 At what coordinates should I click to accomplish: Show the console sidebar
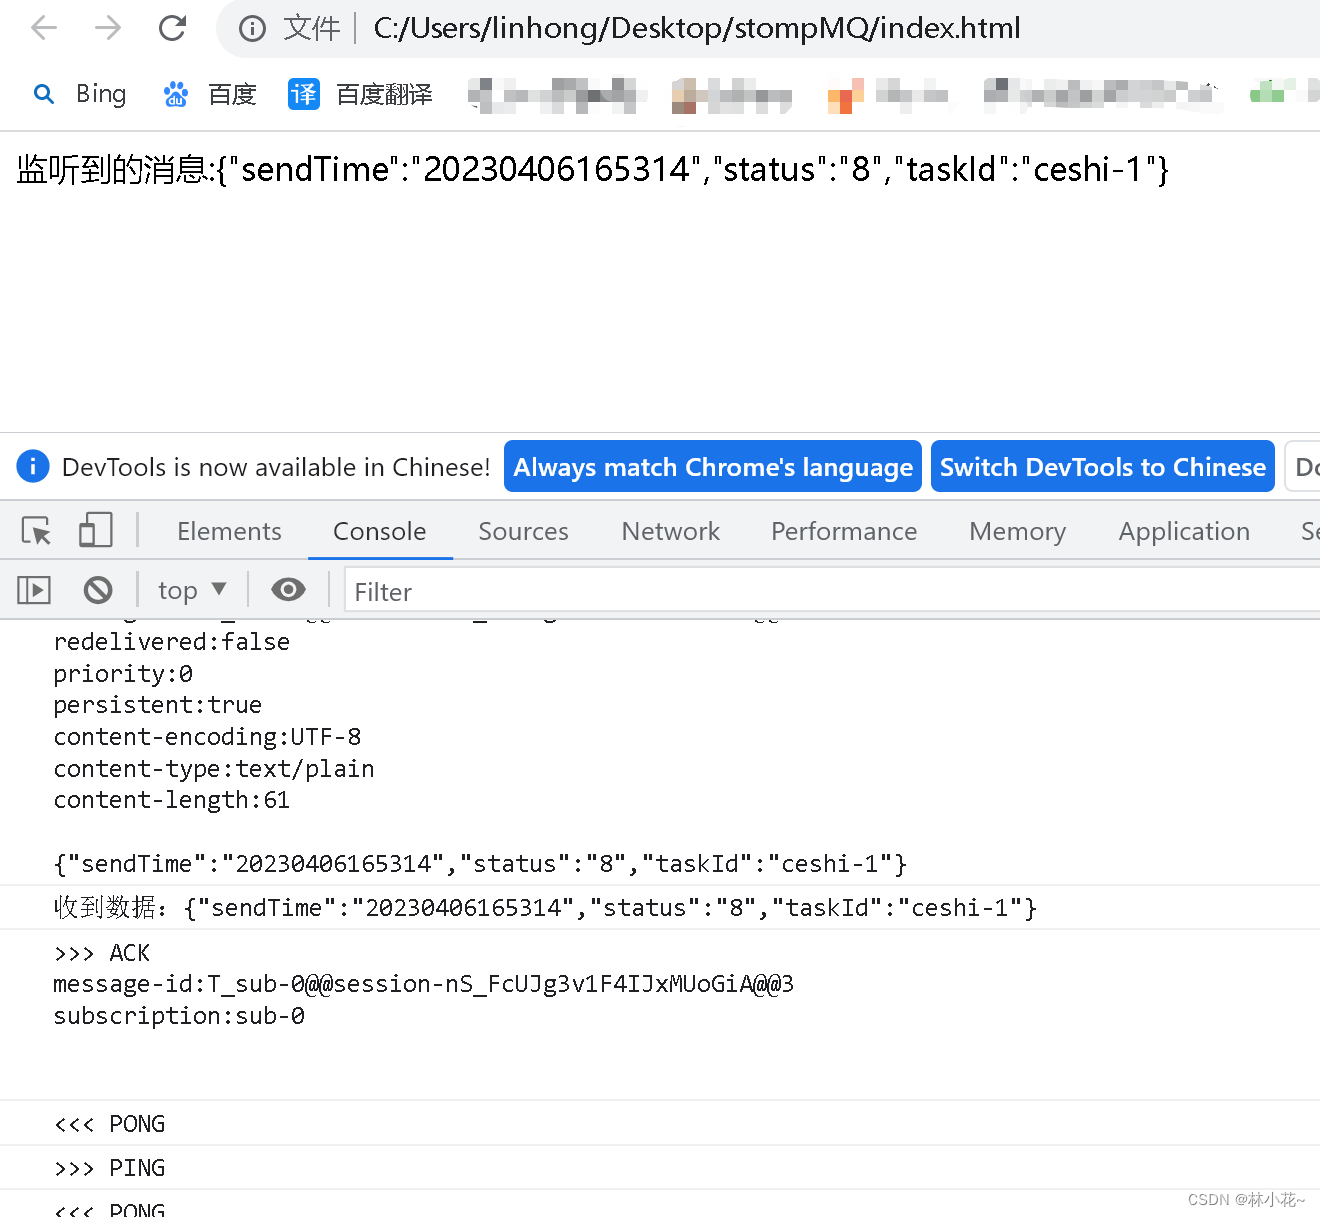click(x=34, y=590)
